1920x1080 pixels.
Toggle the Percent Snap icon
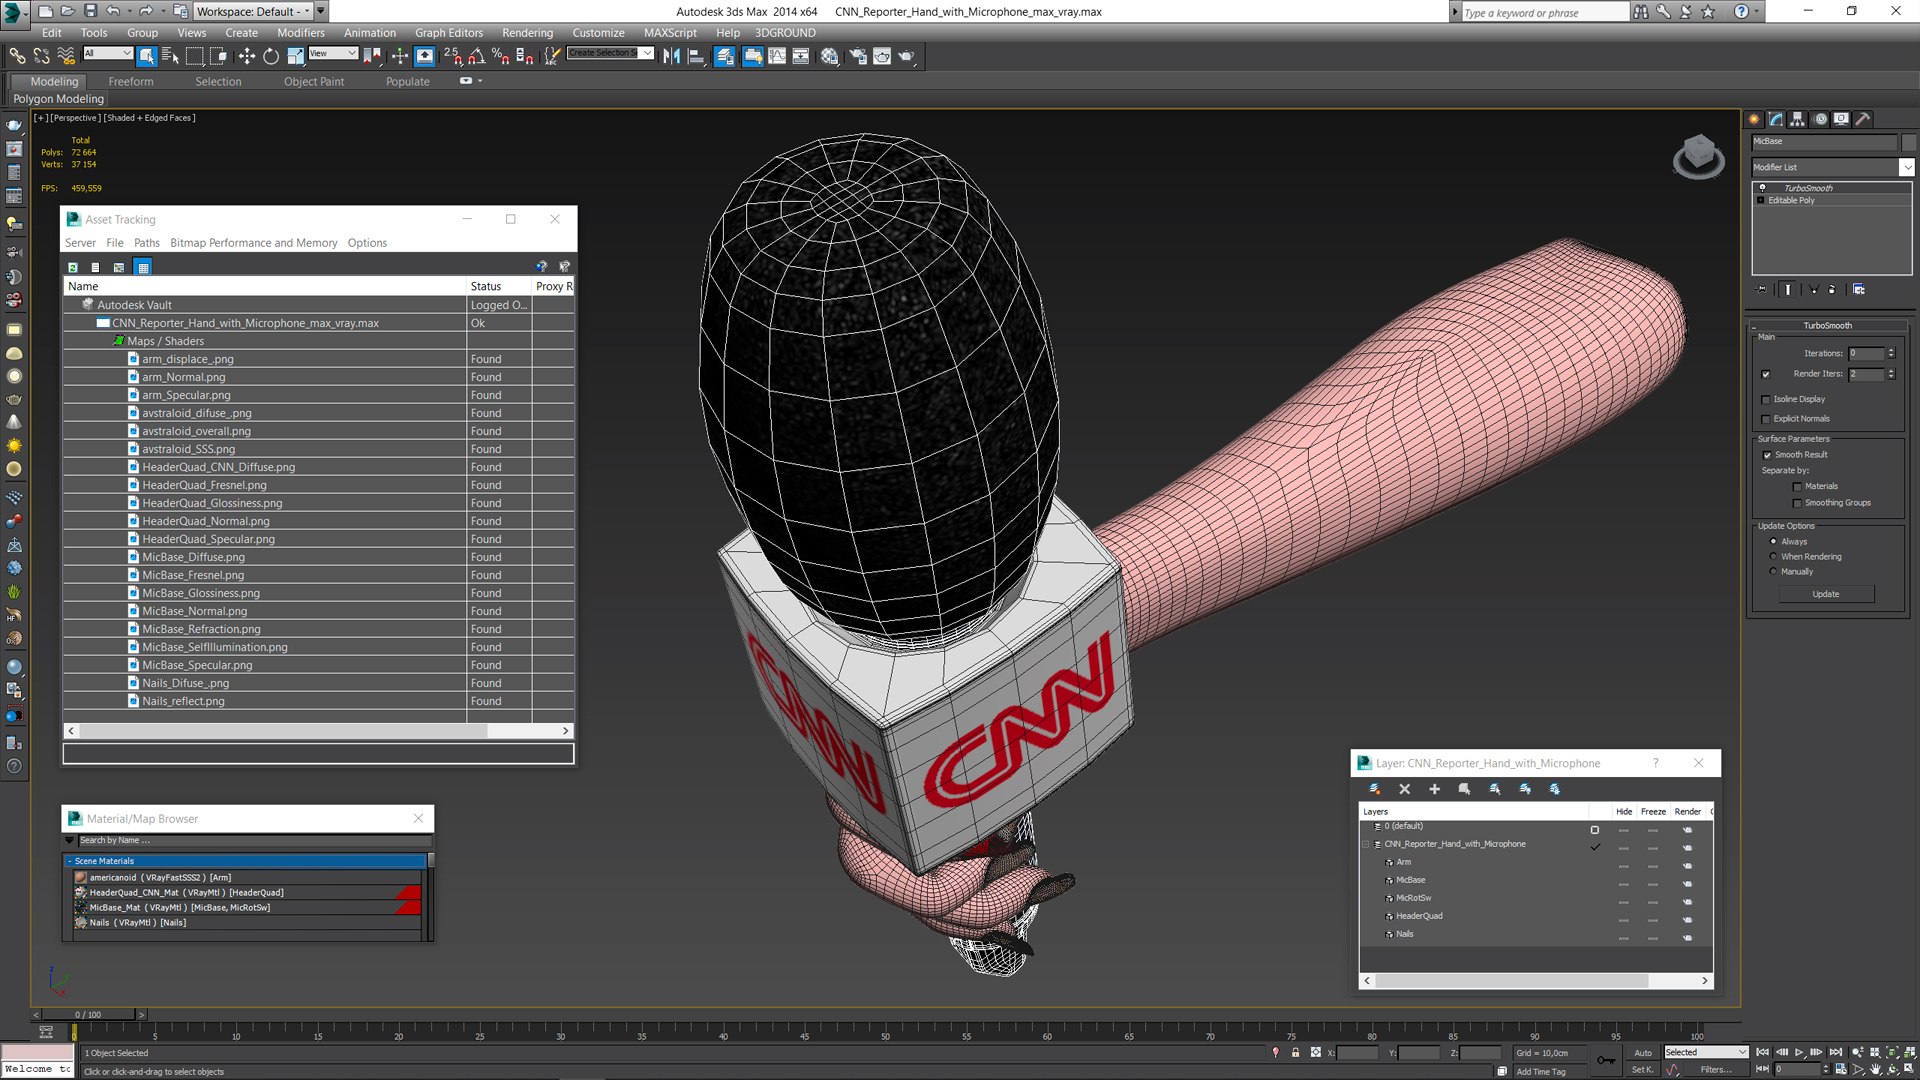tap(500, 56)
